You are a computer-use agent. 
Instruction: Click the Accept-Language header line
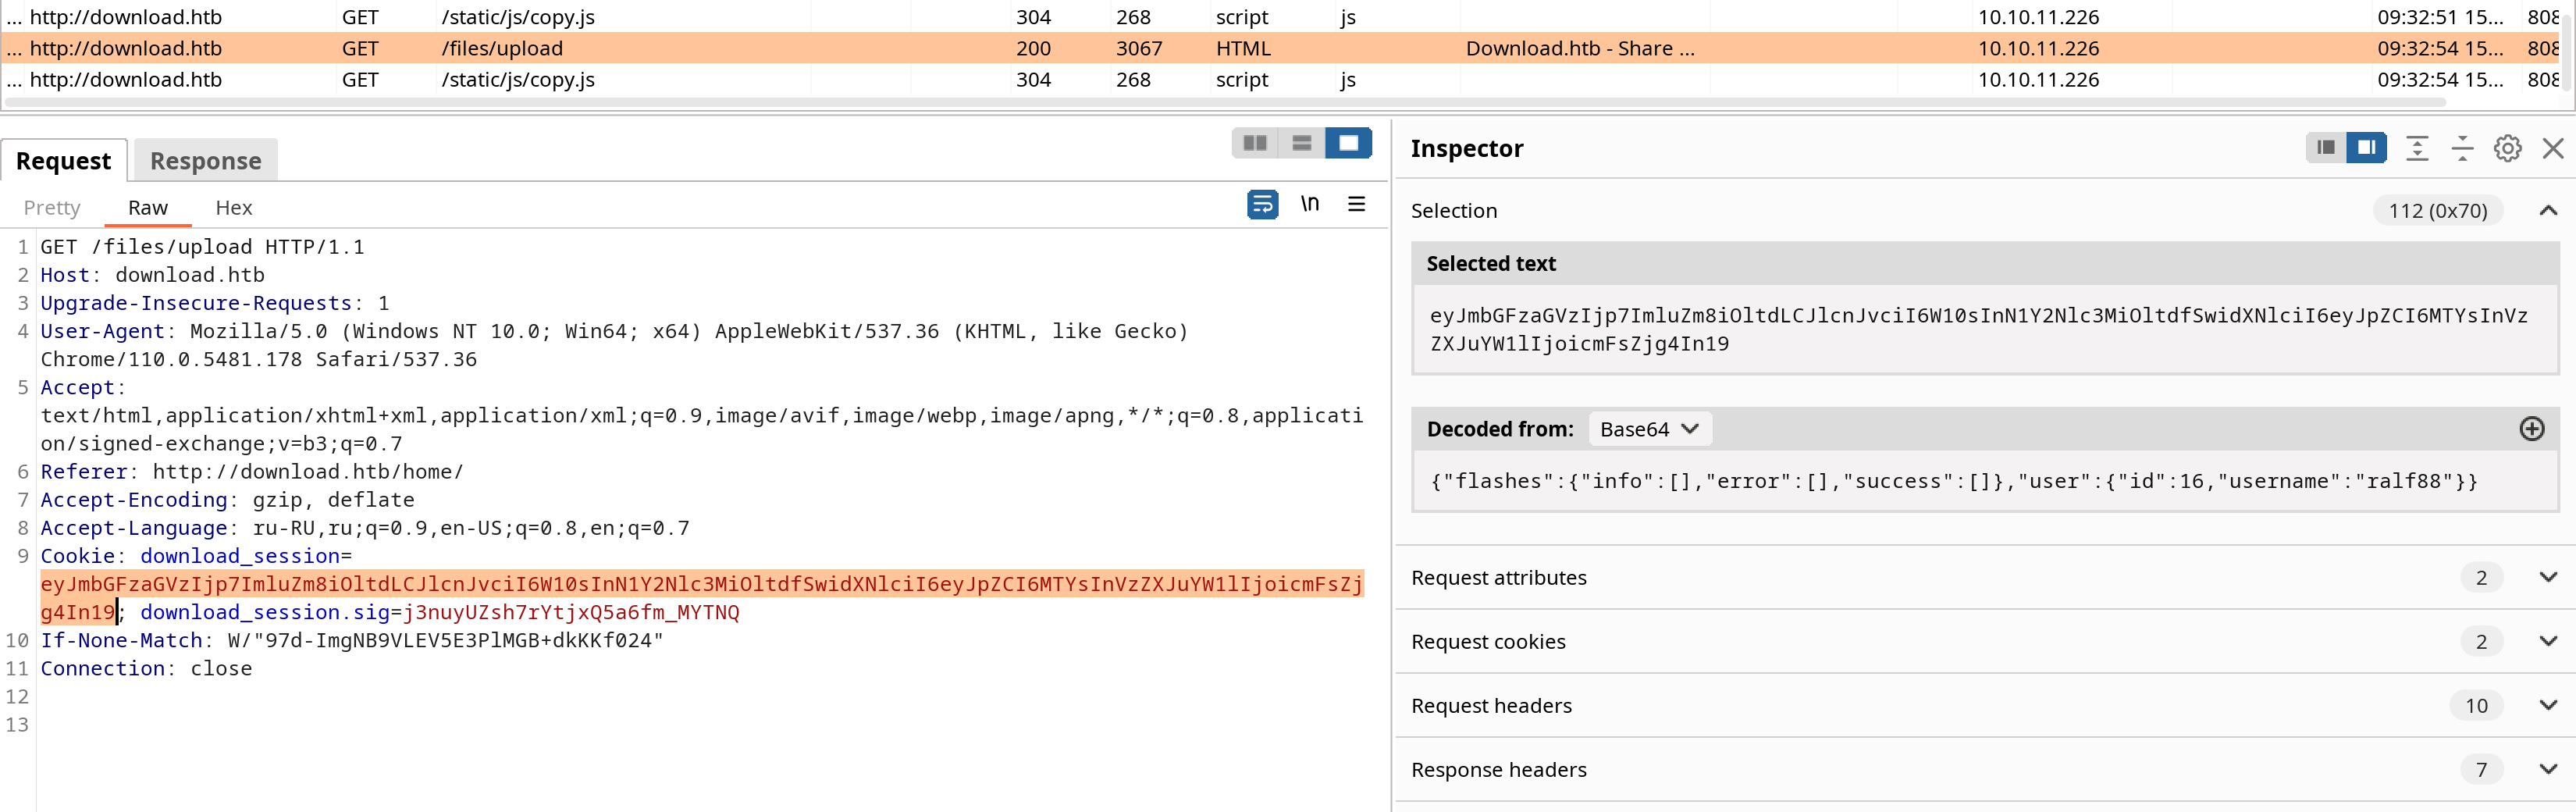click(x=365, y=527)
